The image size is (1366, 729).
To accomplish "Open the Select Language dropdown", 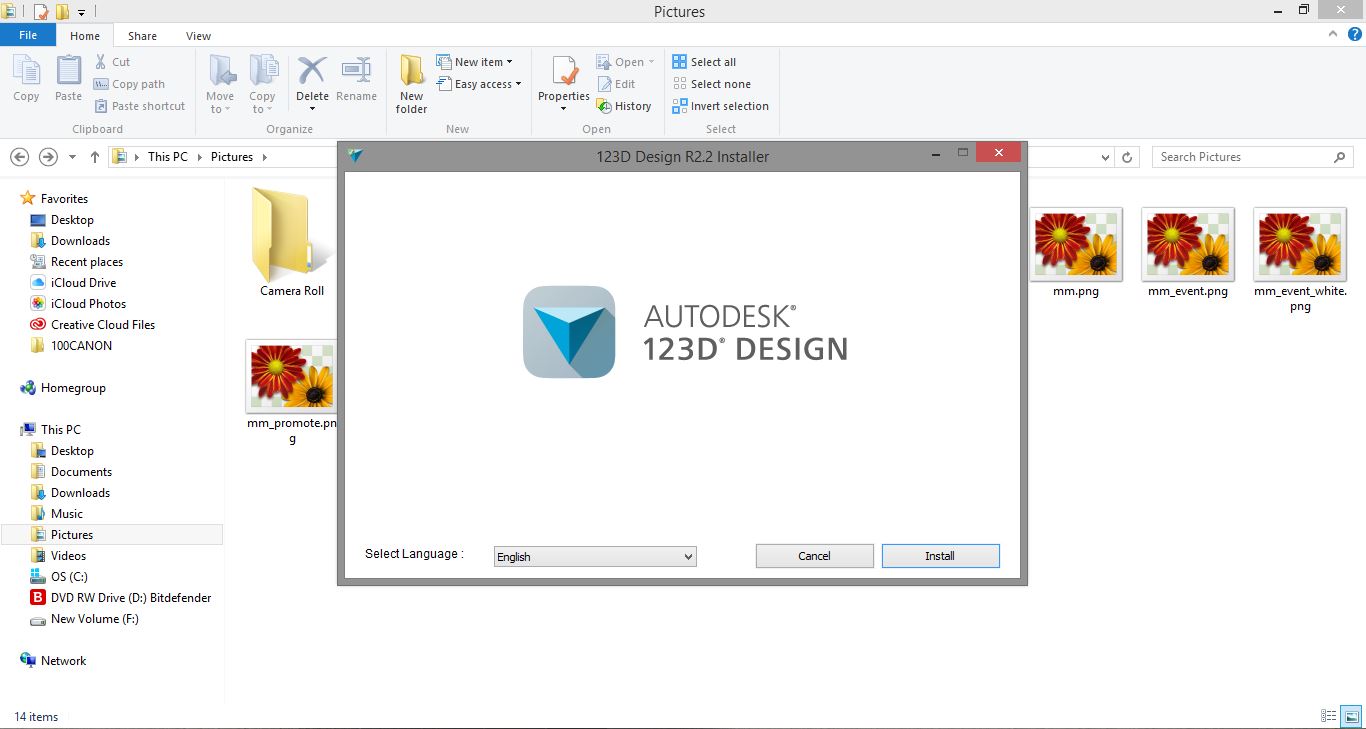I will (x=595, y=557).
